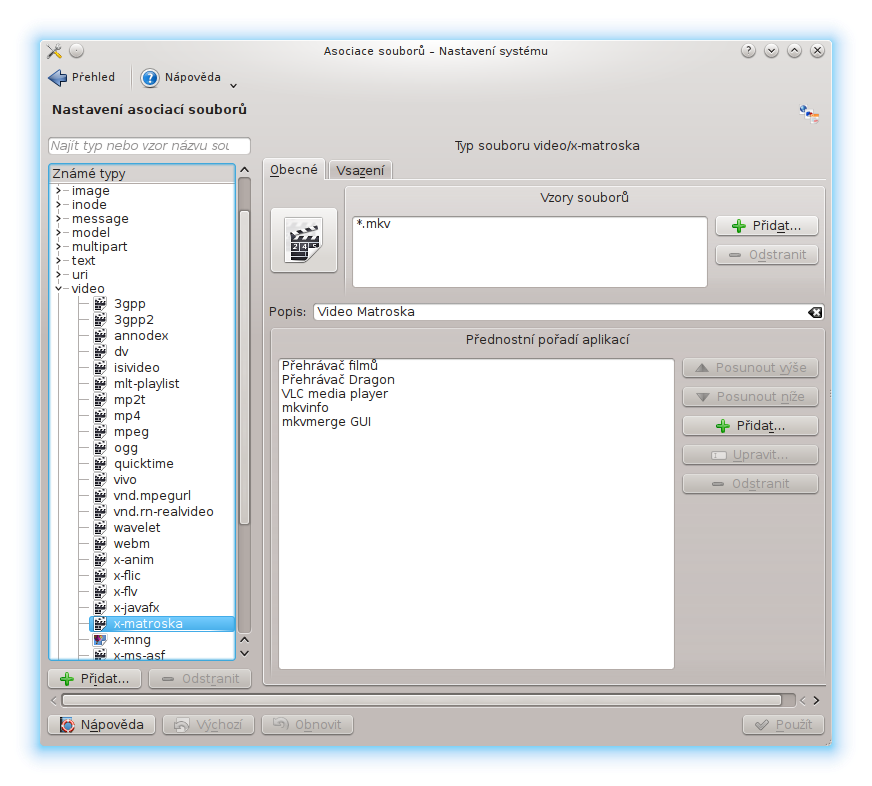Open the Nápověda toolbar dropdown arrow
This screenshot has height=786, width=872.
233,84
